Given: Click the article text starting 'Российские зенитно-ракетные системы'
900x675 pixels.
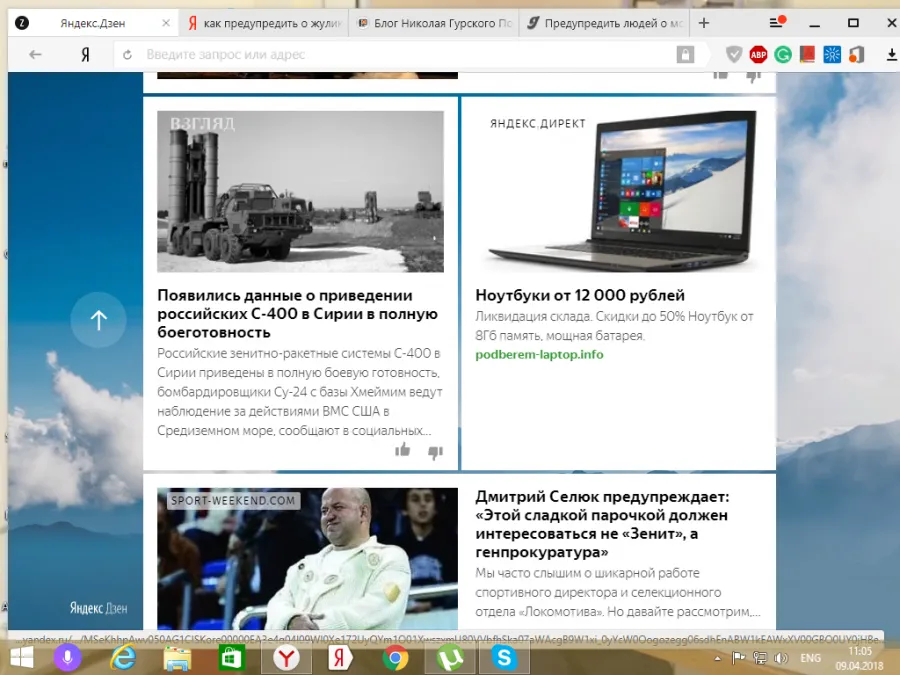Looking at the screenshot, I should pyautogui.click(x=300, y=392).
